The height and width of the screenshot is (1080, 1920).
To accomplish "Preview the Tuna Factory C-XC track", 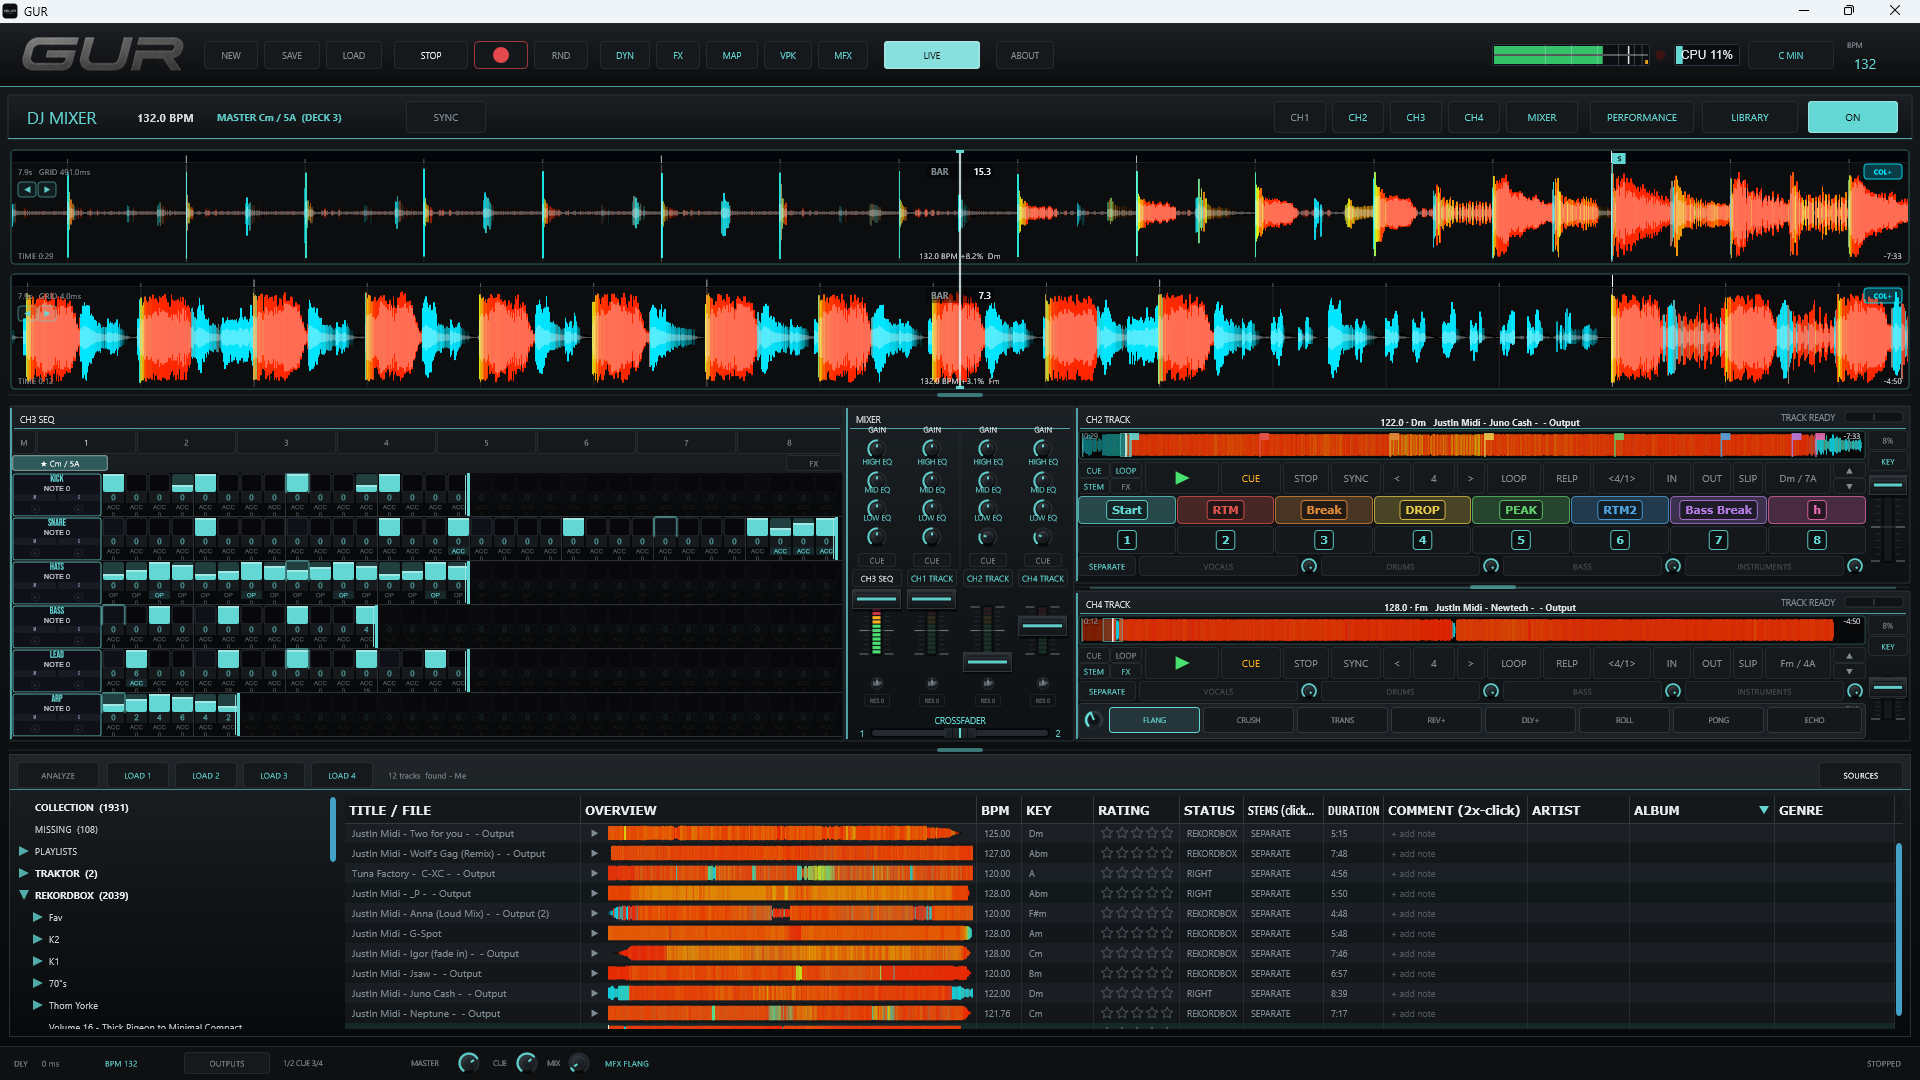I will click(594, 873).
